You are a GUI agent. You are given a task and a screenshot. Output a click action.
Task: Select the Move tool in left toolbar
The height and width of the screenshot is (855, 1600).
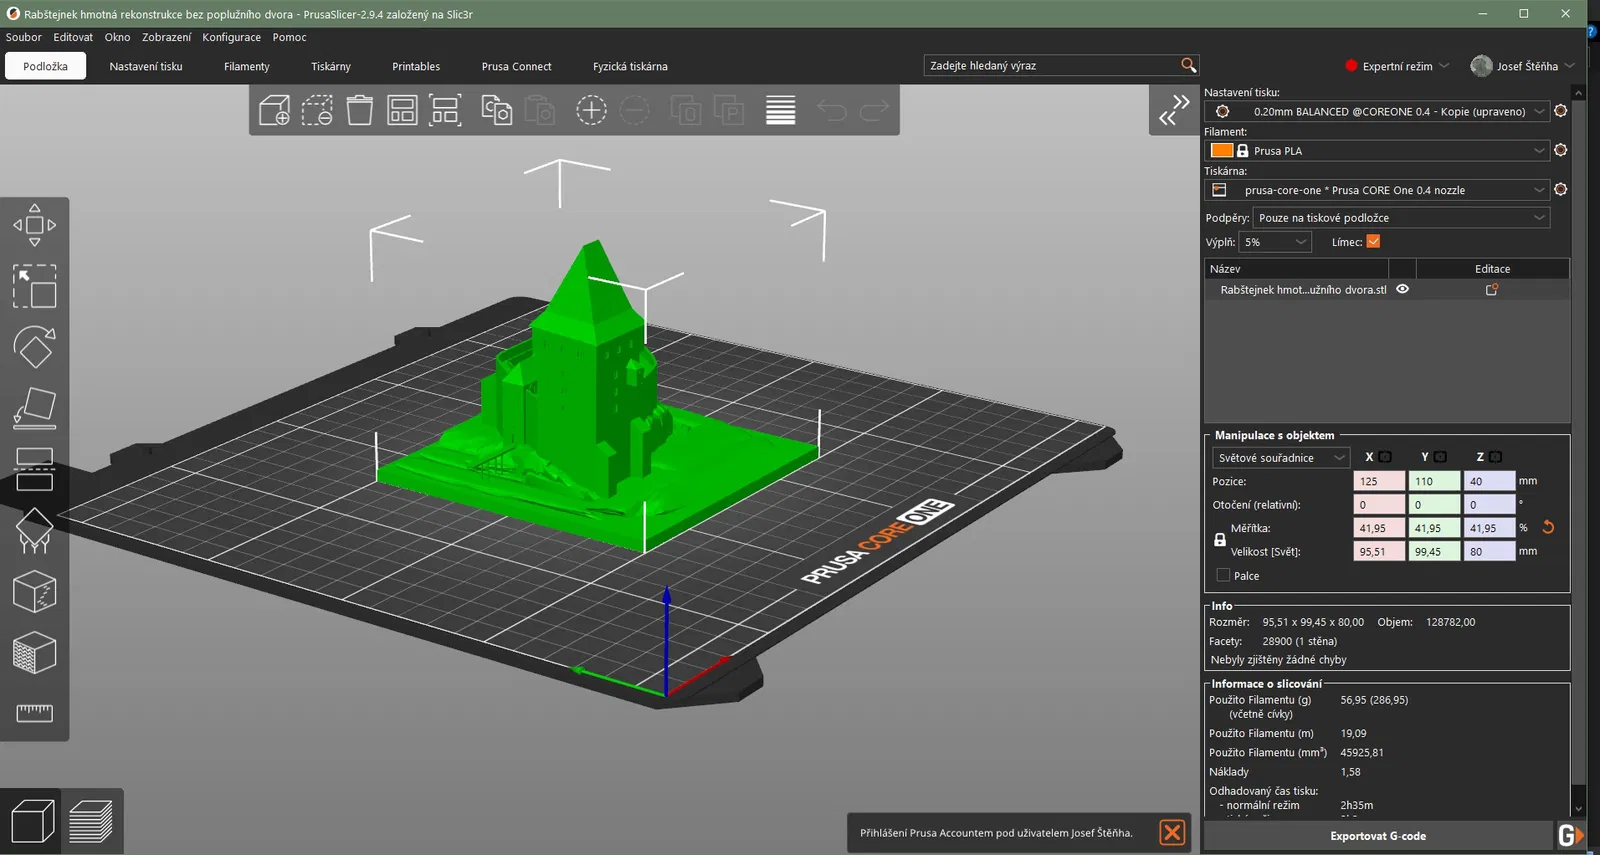coord(34,226)
